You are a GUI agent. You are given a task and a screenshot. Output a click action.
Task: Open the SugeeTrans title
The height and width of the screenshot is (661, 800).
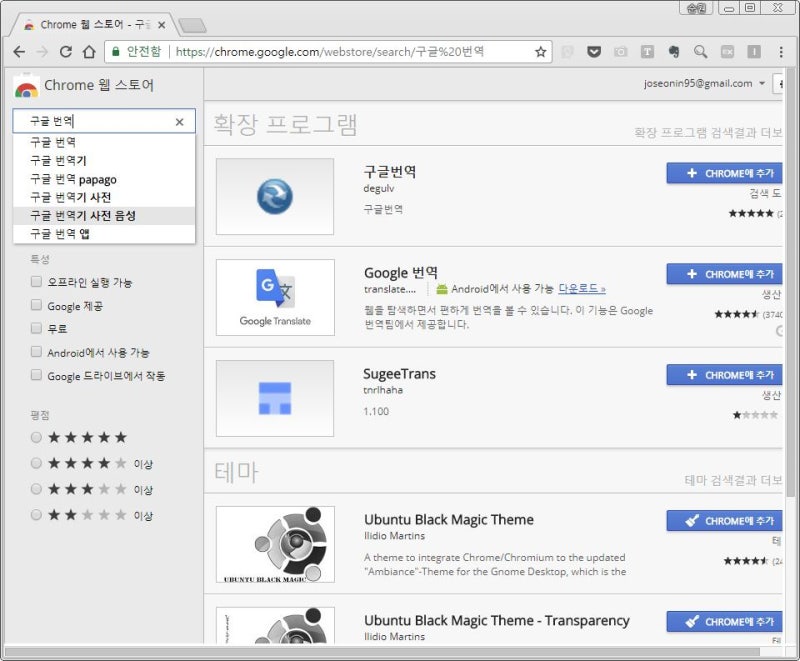click(399, 374)
